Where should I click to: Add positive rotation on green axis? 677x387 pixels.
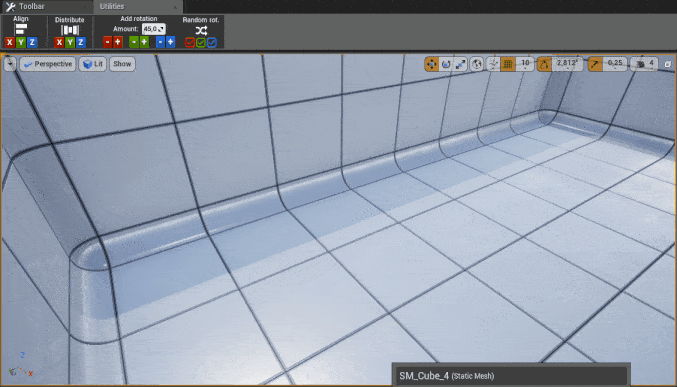point(144,42)
